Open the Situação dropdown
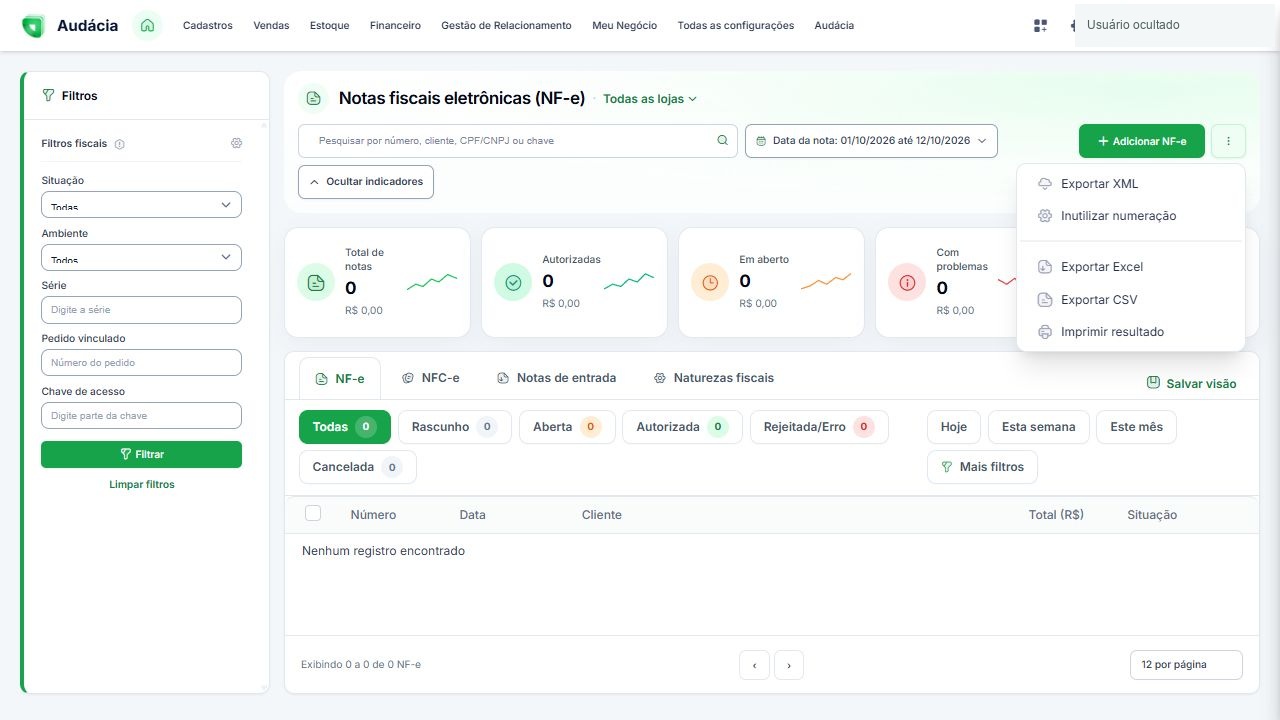The height and width of the screenshot is (720, 1280). point(141,204)
